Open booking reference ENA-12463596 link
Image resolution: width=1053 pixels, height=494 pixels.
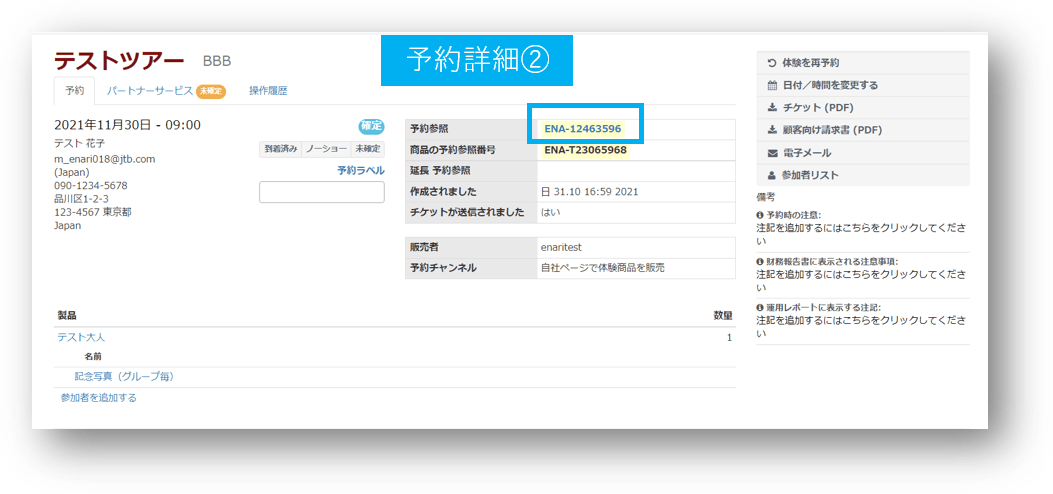point(582,128)
